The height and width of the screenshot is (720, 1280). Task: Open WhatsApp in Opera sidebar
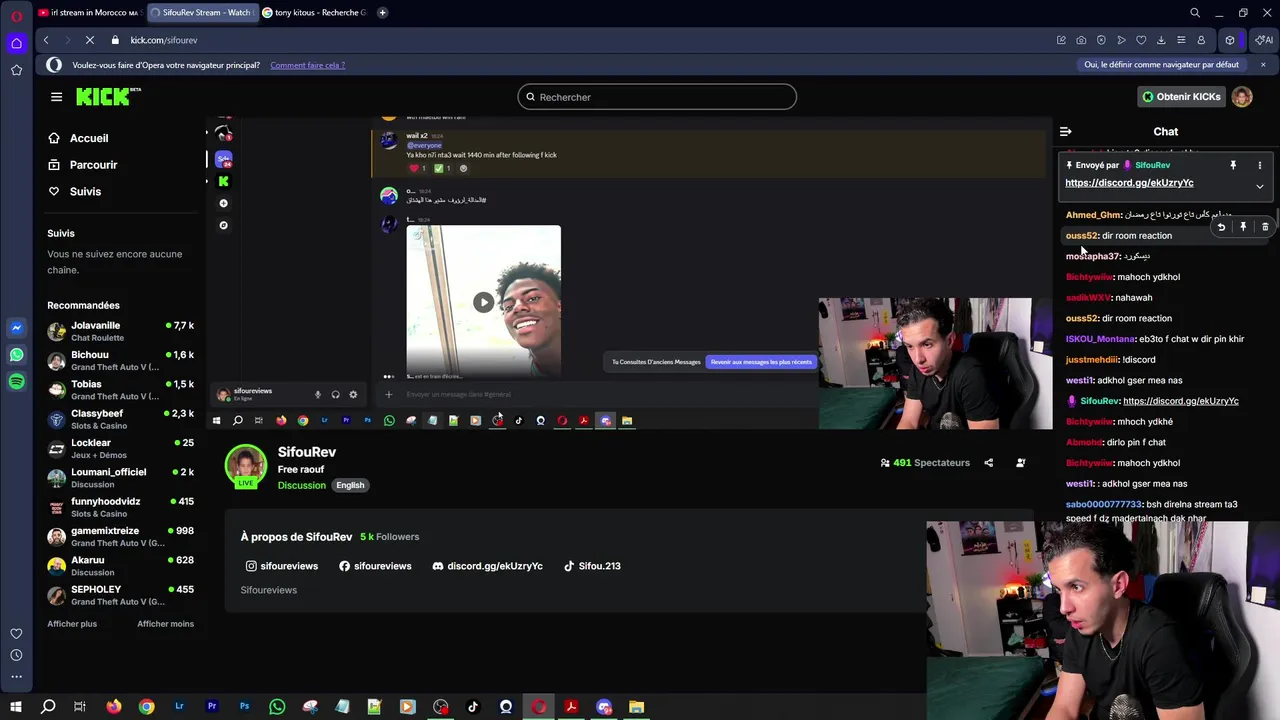(x=16, y=355)
